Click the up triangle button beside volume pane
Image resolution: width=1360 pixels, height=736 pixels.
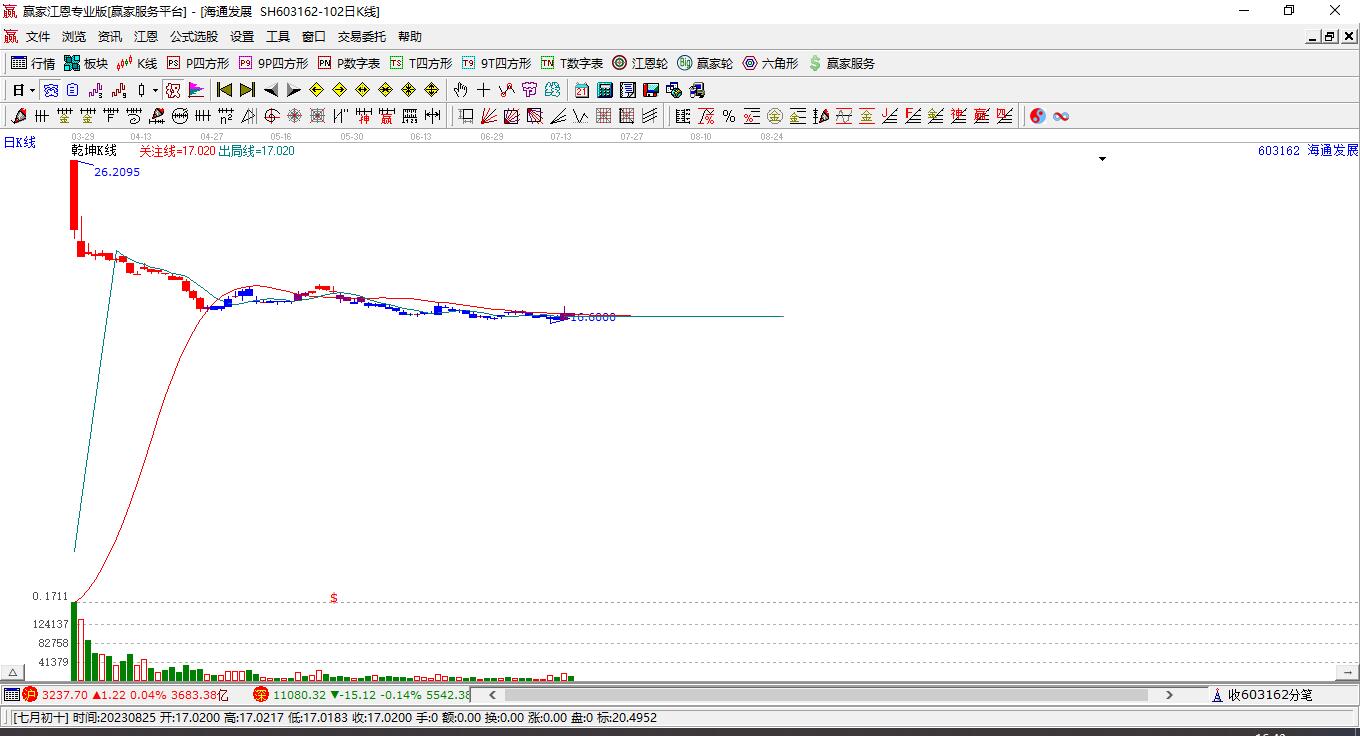point(13,673)
